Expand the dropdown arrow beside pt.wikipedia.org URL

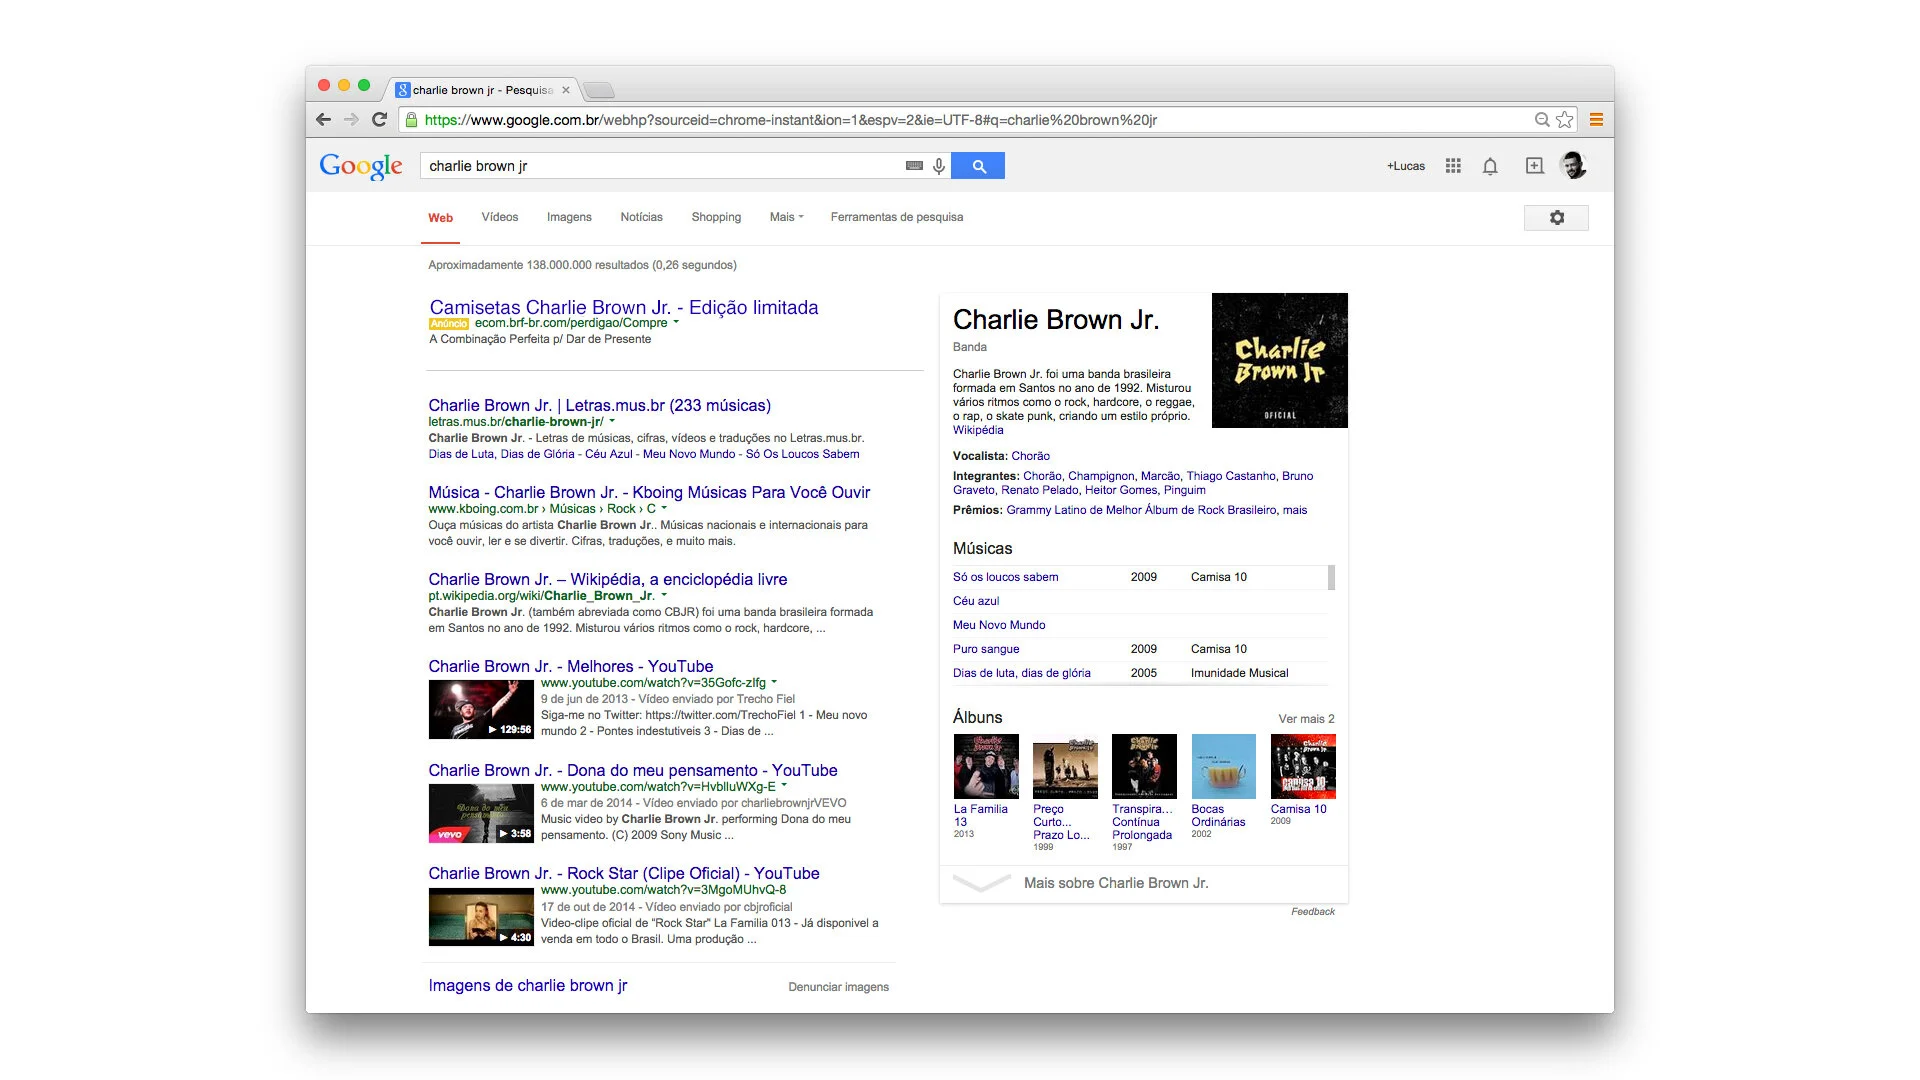664,595
